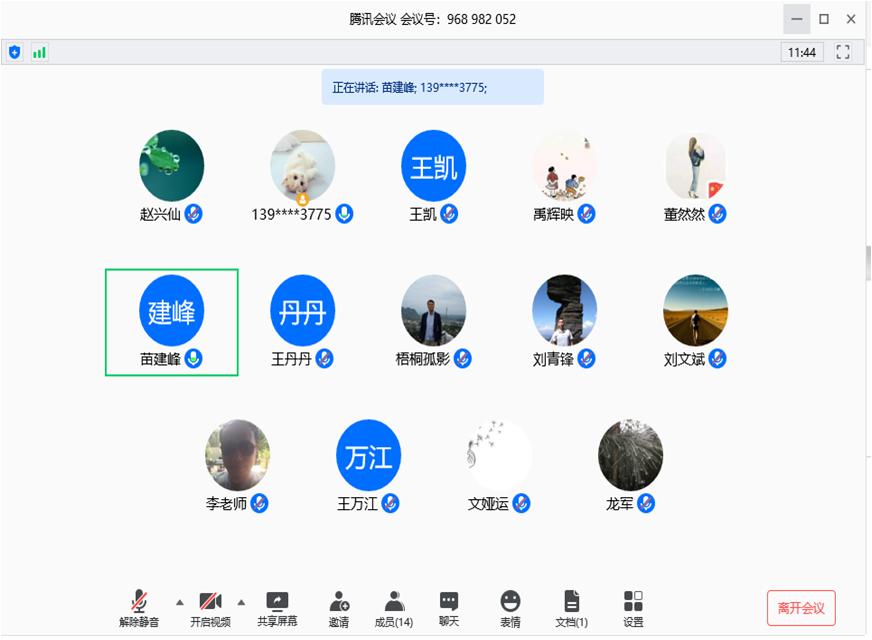Select 李老师's sunglasses photo avatar
Viewport: 872px width, 640px height.
point(237,455)
